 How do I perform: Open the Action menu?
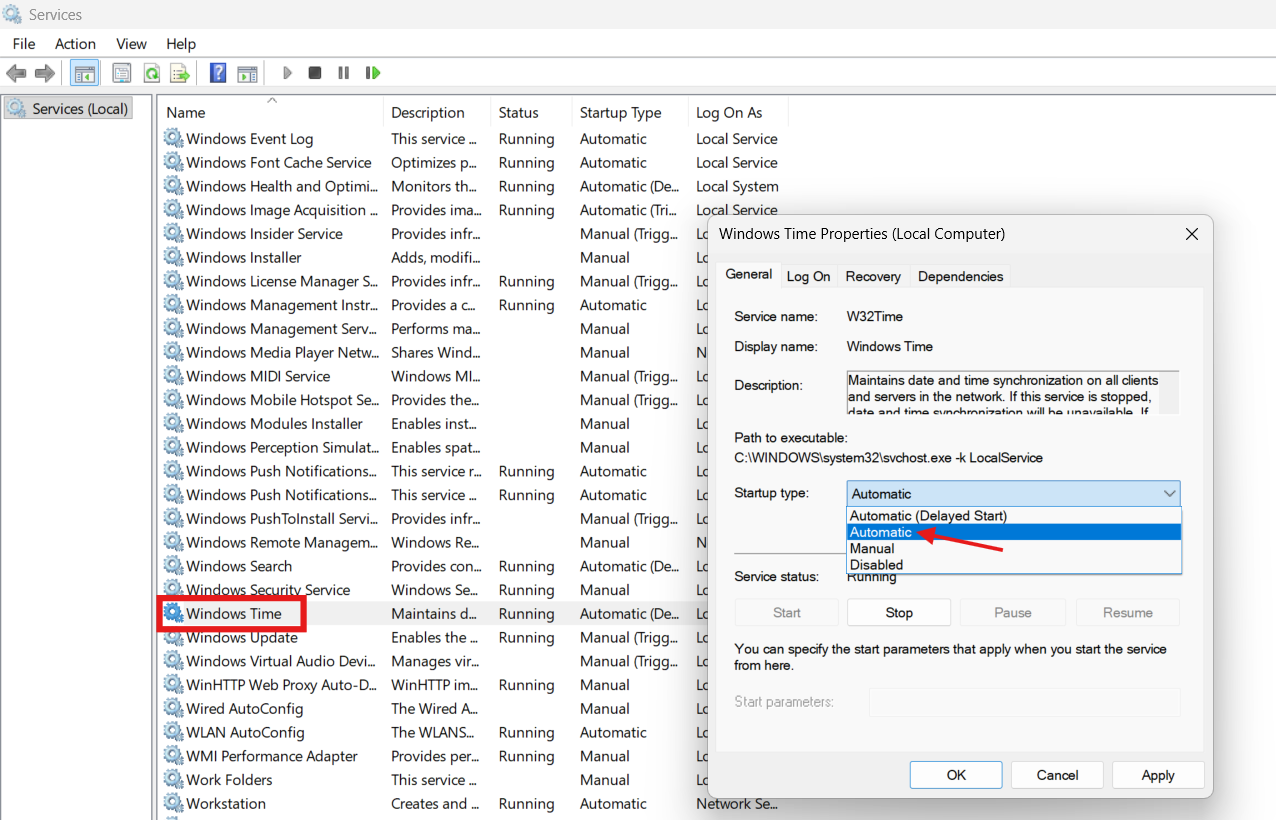[75, 44]
